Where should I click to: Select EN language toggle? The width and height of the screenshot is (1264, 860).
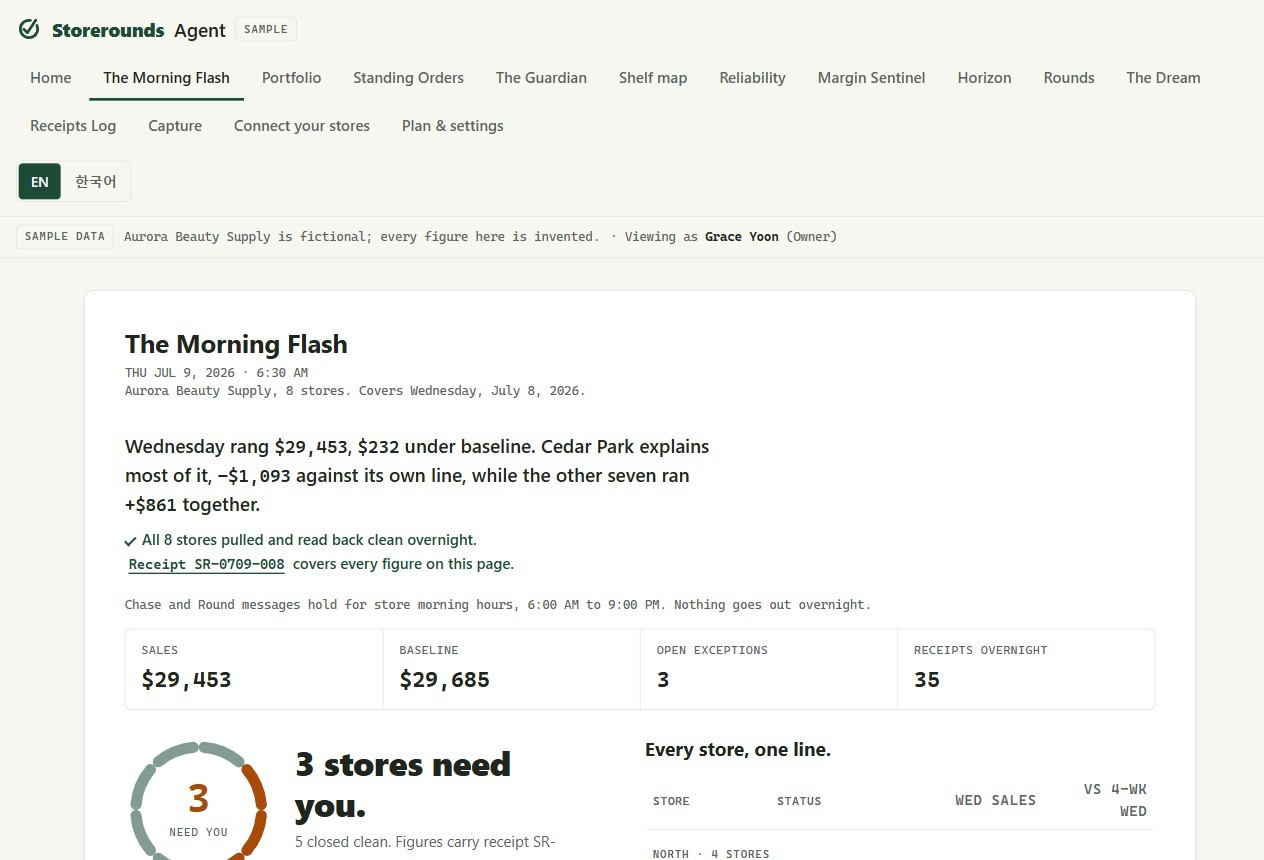(x=40, y=182)
